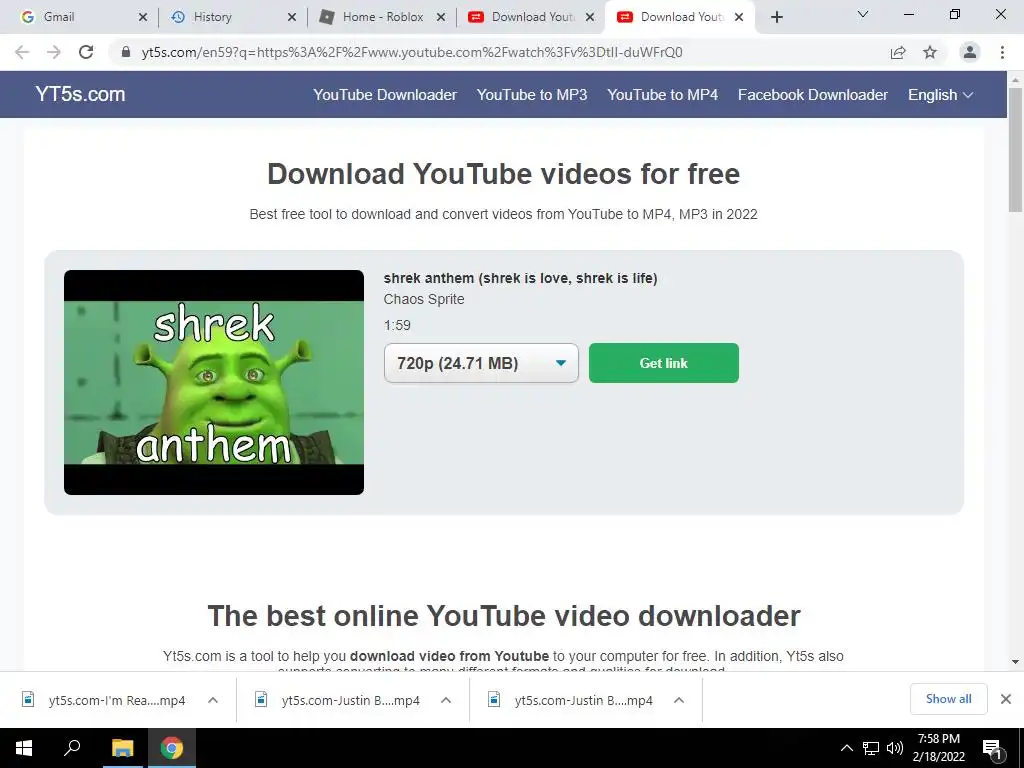1024x768 pixels.
Task: Click the 1:59 duration text
Action: click(397, 325)
